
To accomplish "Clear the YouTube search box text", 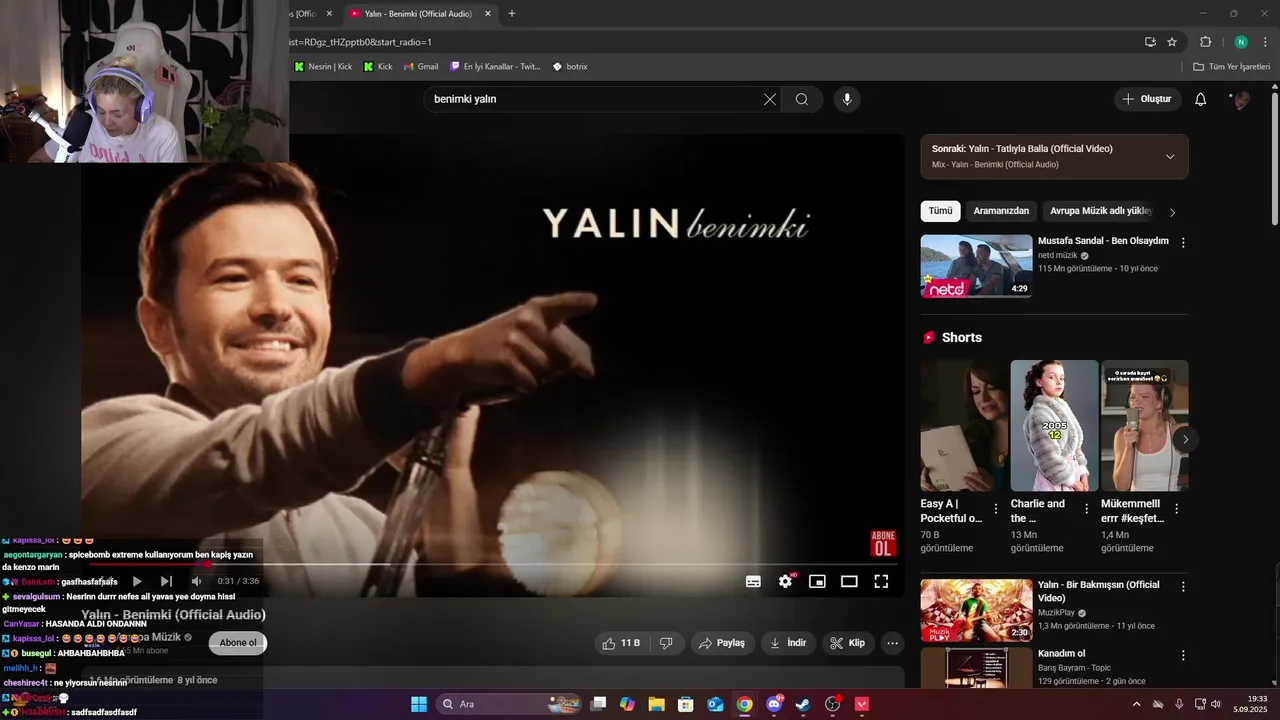I will coord(770,99).
